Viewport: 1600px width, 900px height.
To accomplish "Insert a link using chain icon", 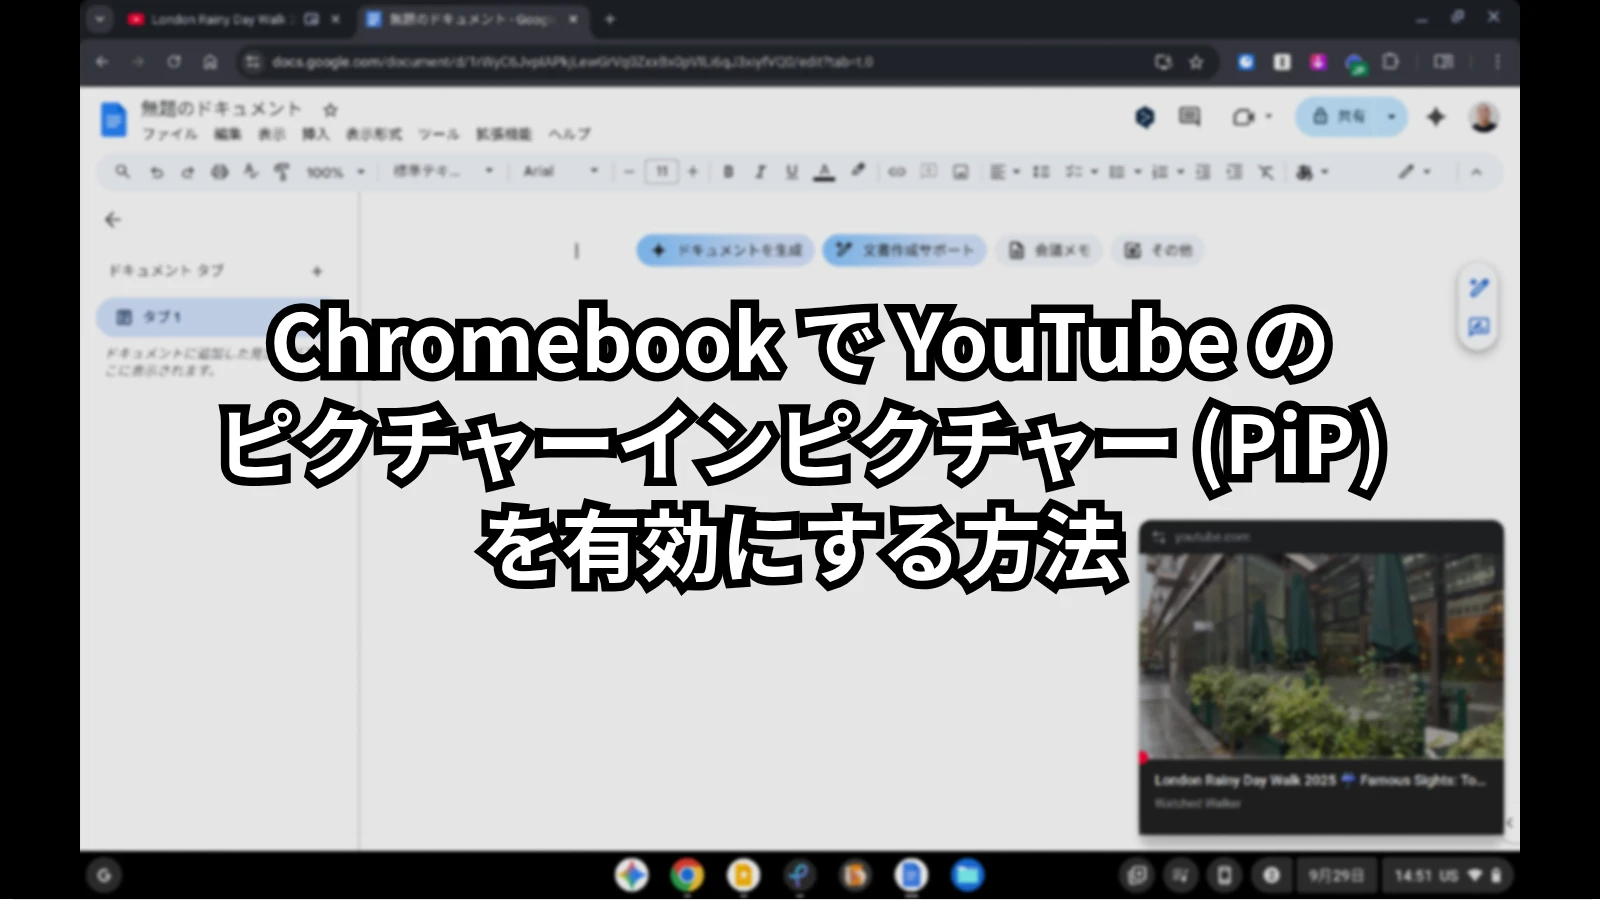I will [x=897, y=172].
